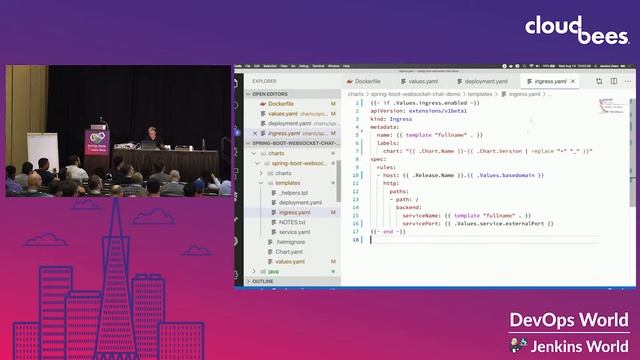Close ingress.yaml via the X in Open Editors
Viewport: 640px width, 360px height.
click(255, 133)
